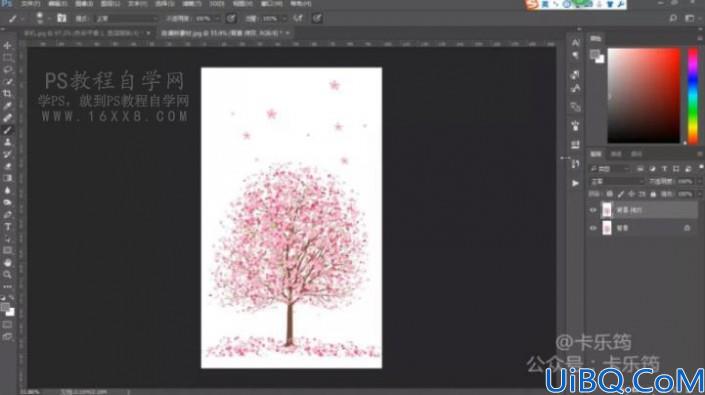This screenshot has height=395, width=705.
Task: Open the flow slider arrow
Action: coord(284,19)
